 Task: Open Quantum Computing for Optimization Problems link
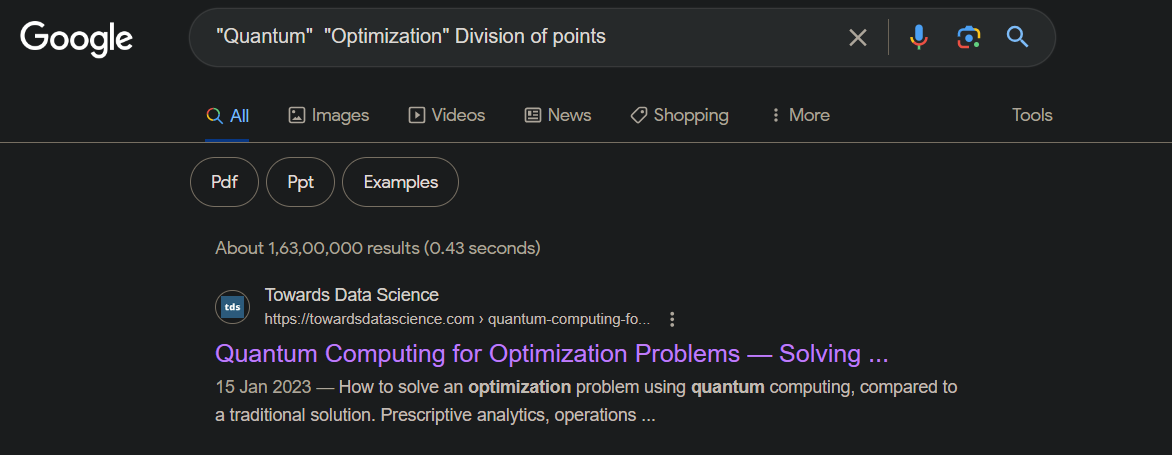(552, 353)
